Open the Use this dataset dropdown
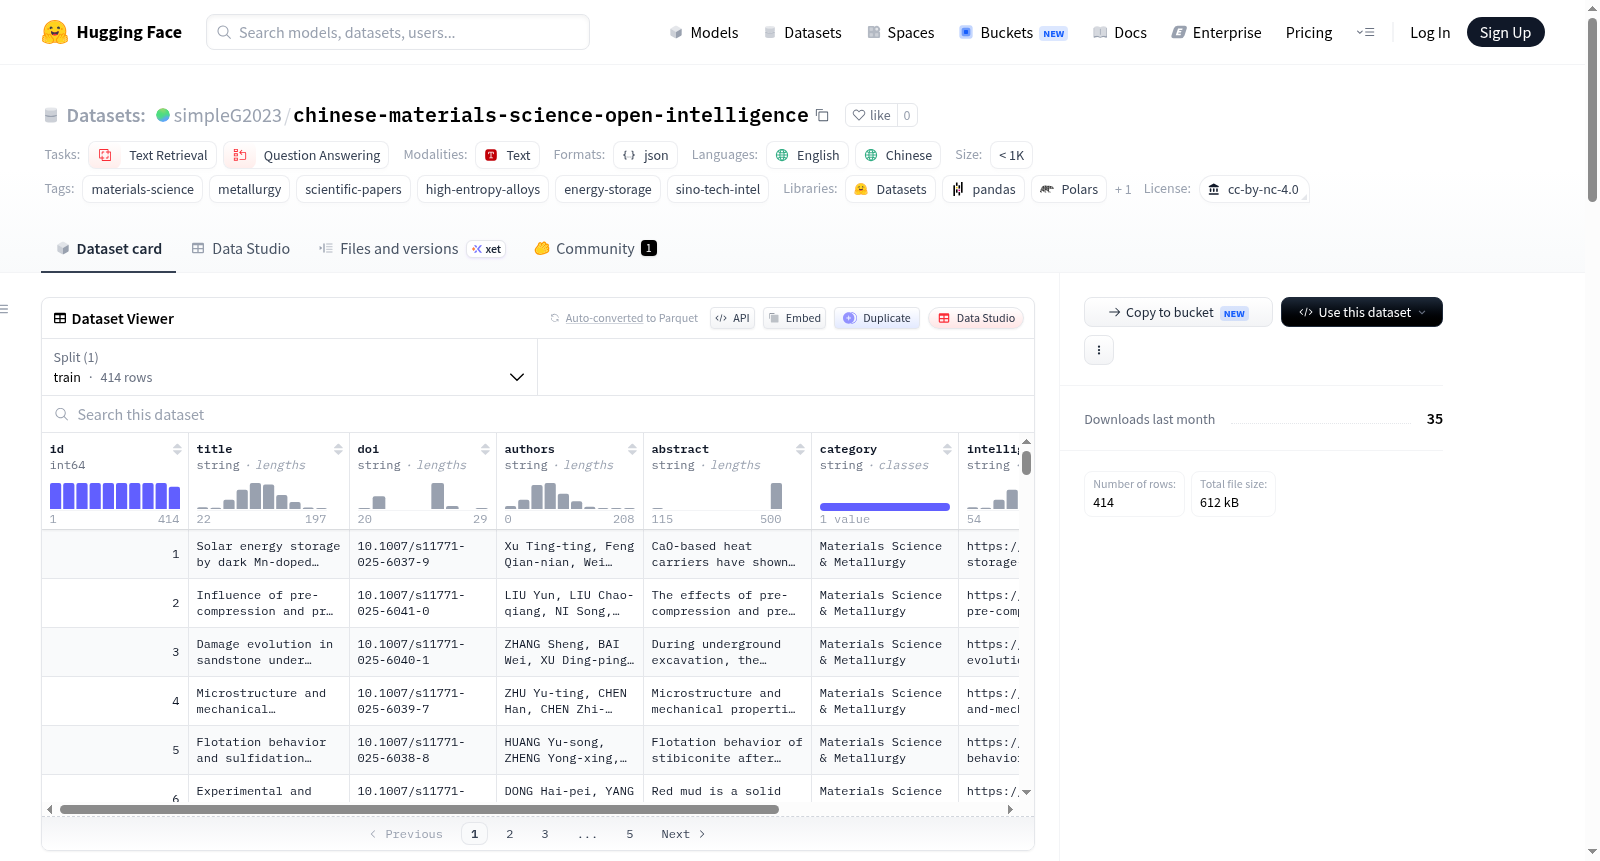Screen dimensions: 1600x861 (1362, 312)
